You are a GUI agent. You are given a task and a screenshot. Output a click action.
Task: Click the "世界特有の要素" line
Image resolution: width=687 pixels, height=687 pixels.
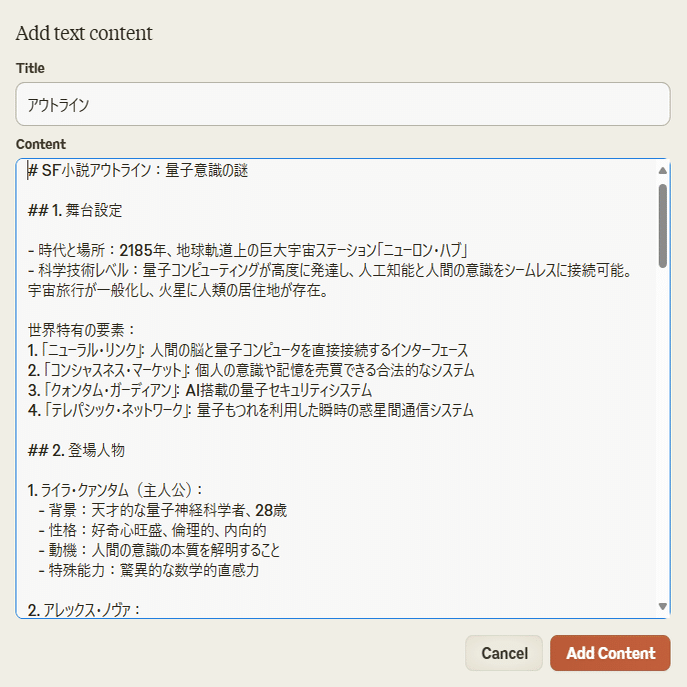tap(82, 330)
